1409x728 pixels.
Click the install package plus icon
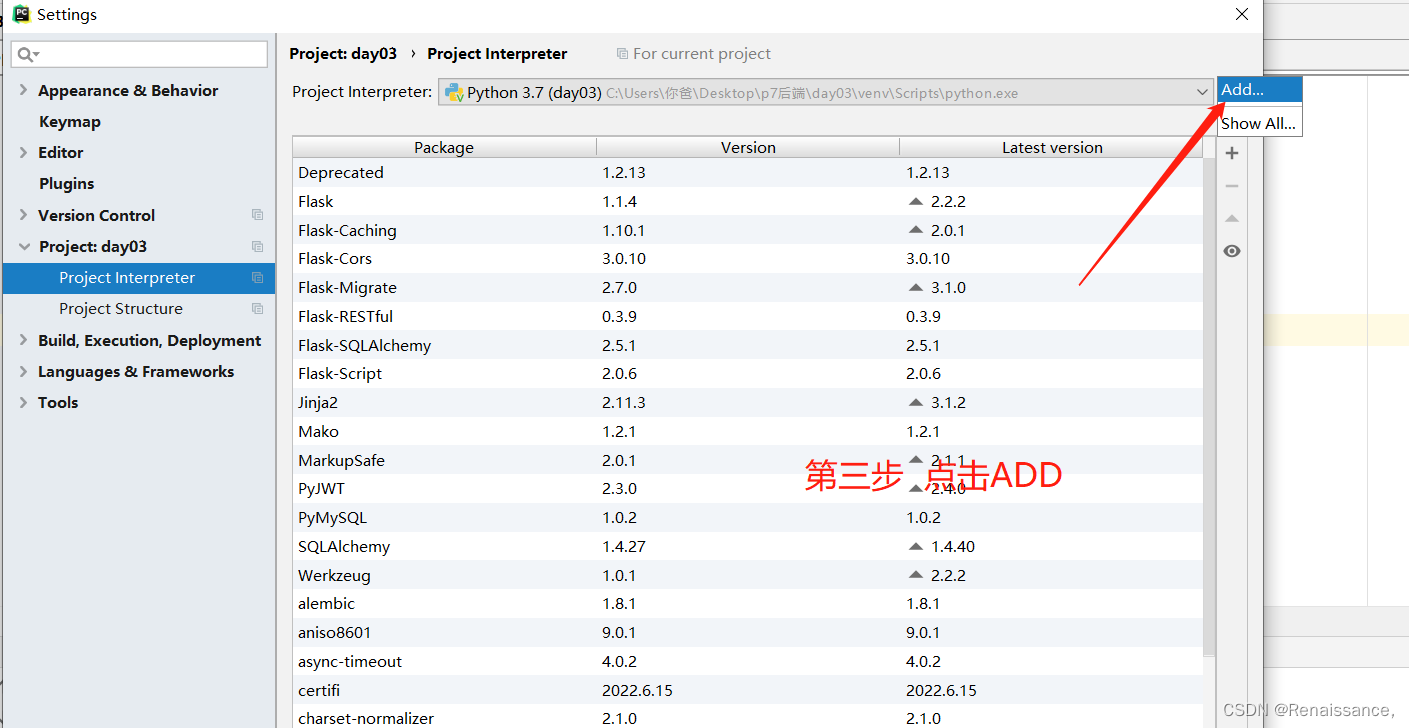[x=1232, y=153]
